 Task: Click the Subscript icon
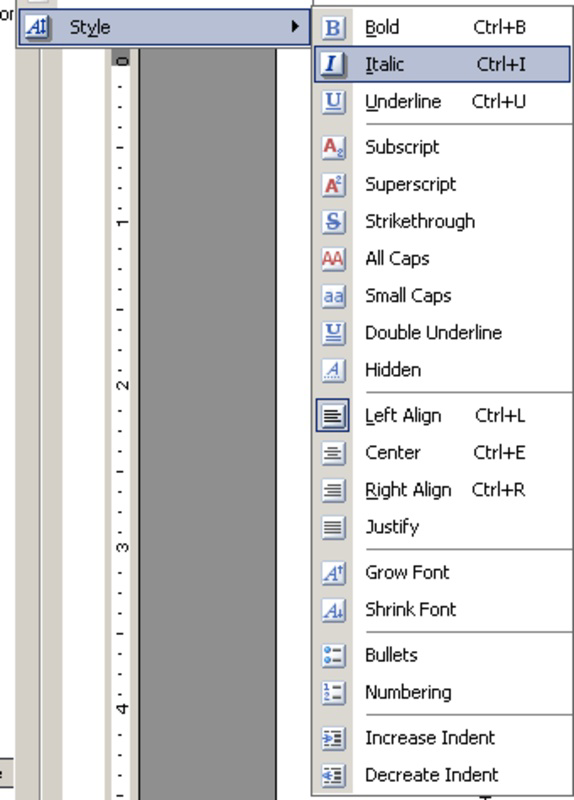tap(333, 147)
